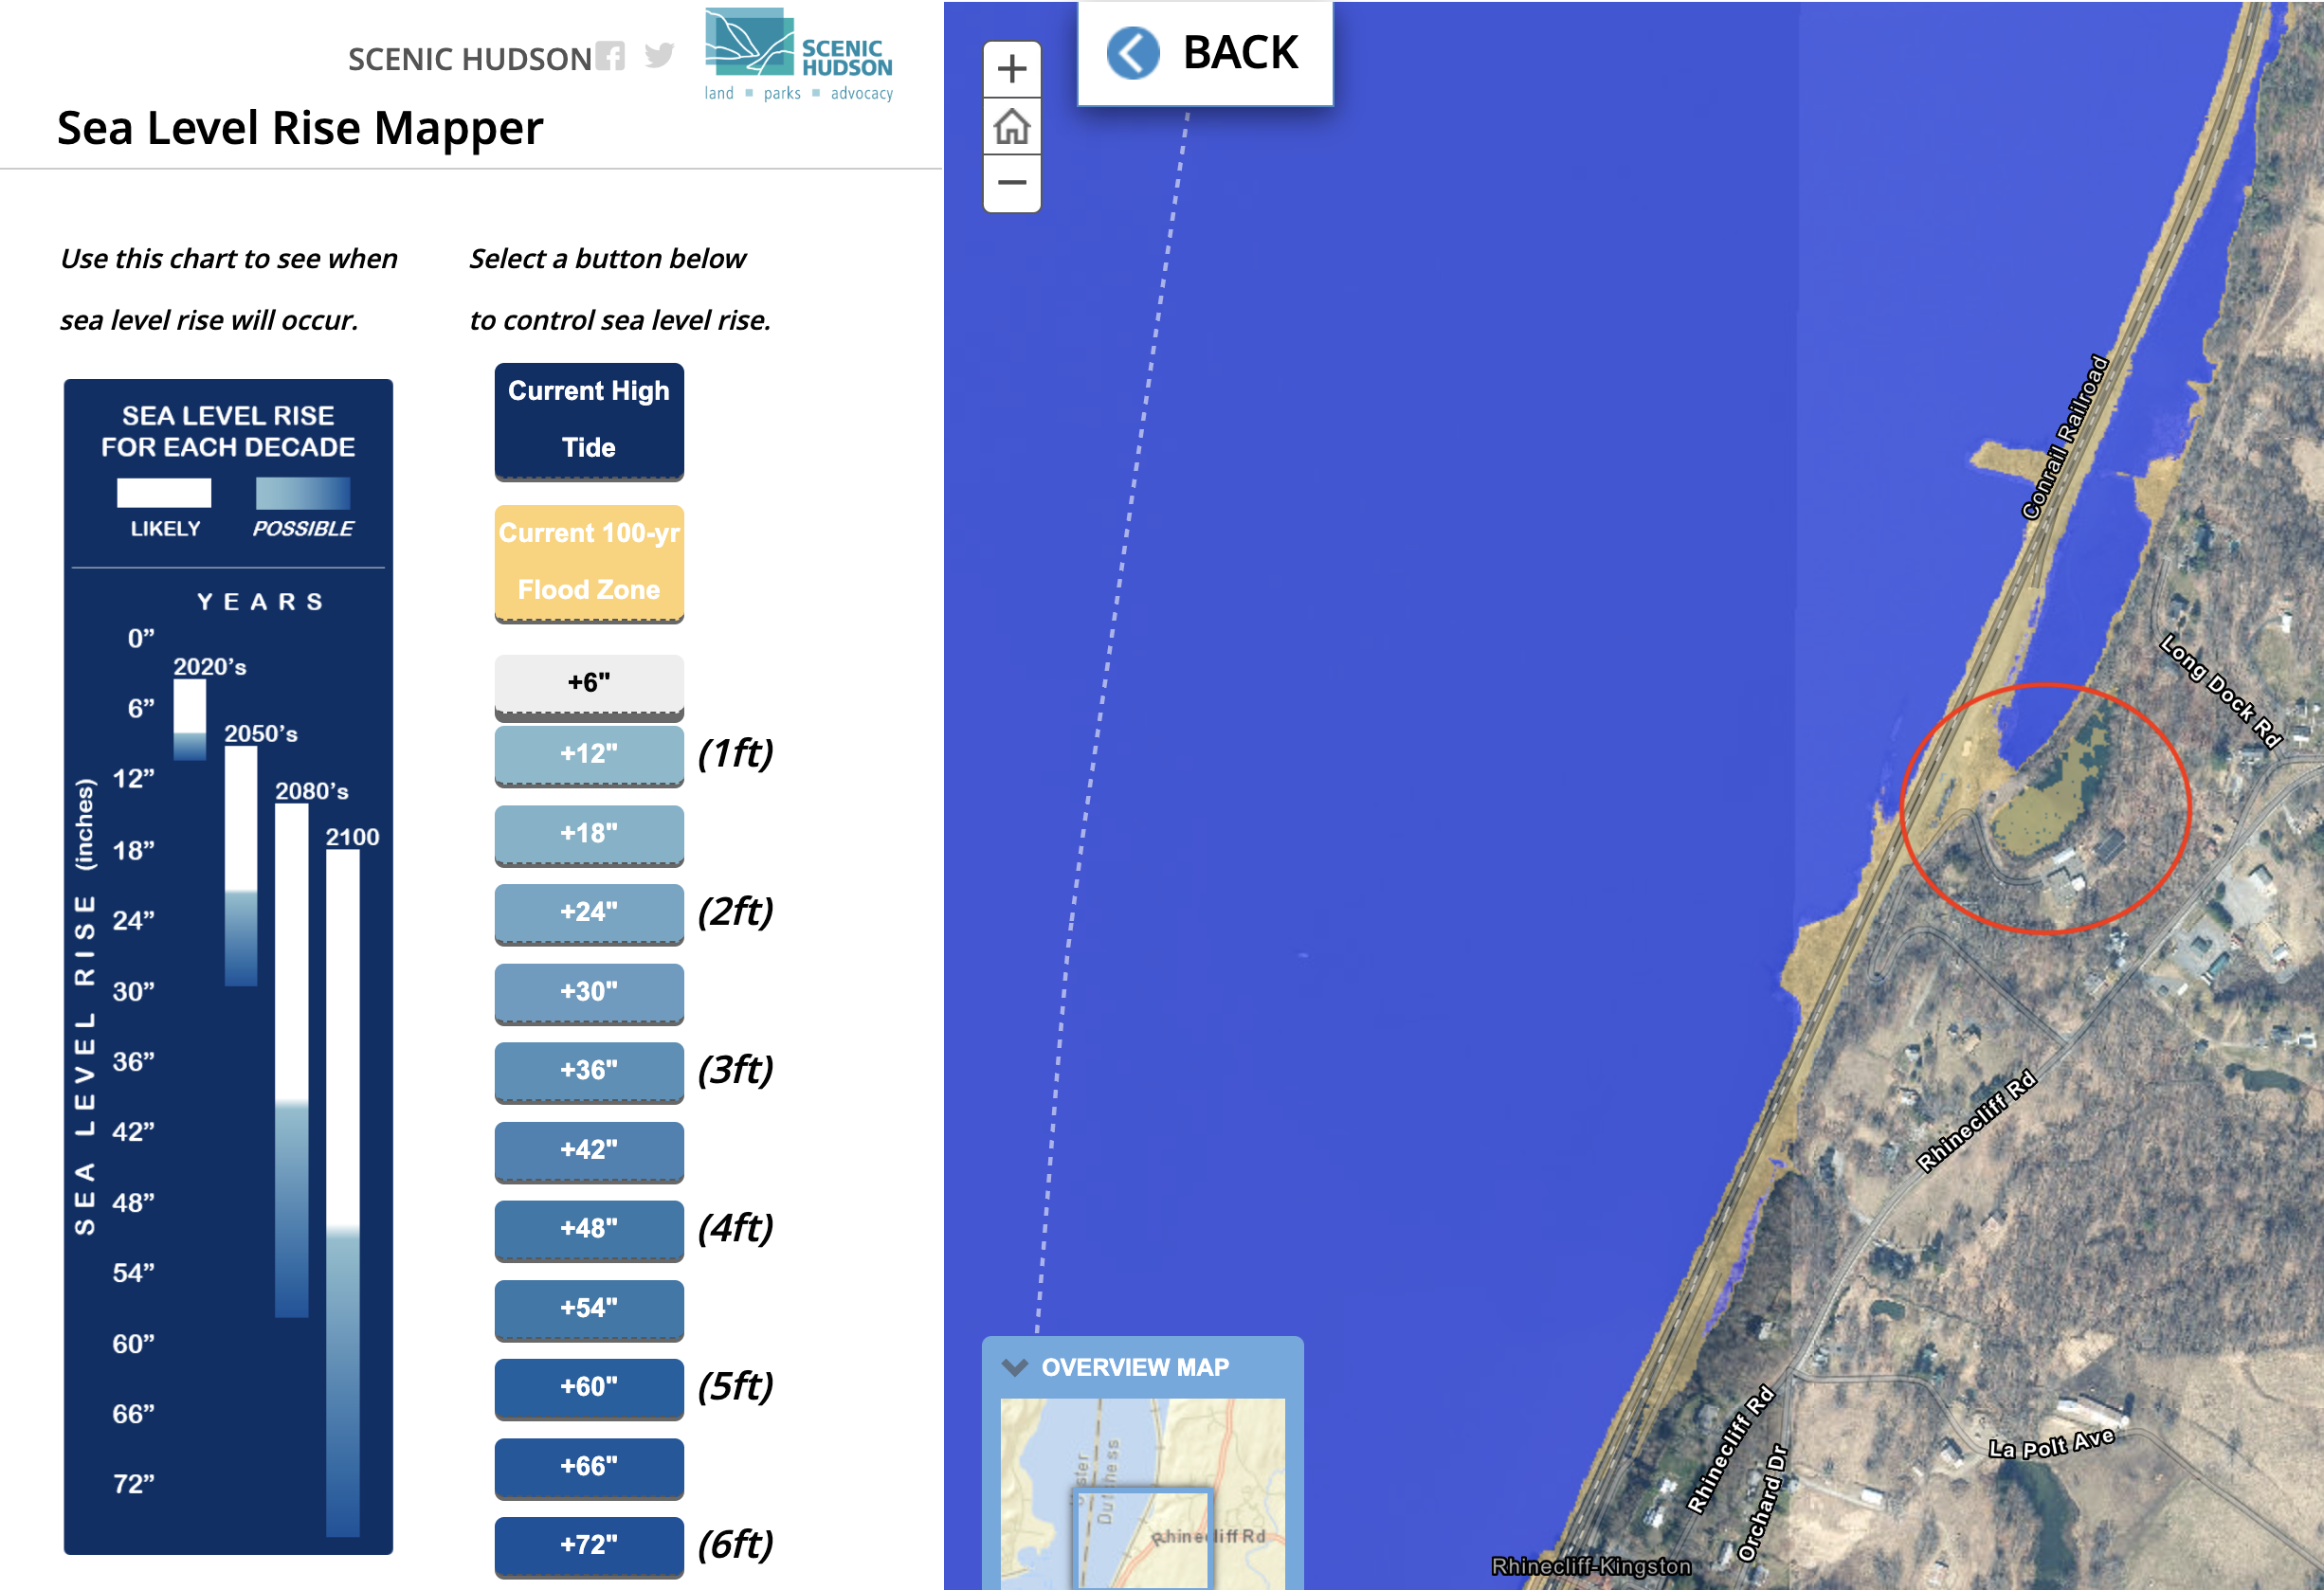Open the Scenic Hudson Twitter icon
The width and height of the screenshot is (2324, 1590).
tap(659, 56)
